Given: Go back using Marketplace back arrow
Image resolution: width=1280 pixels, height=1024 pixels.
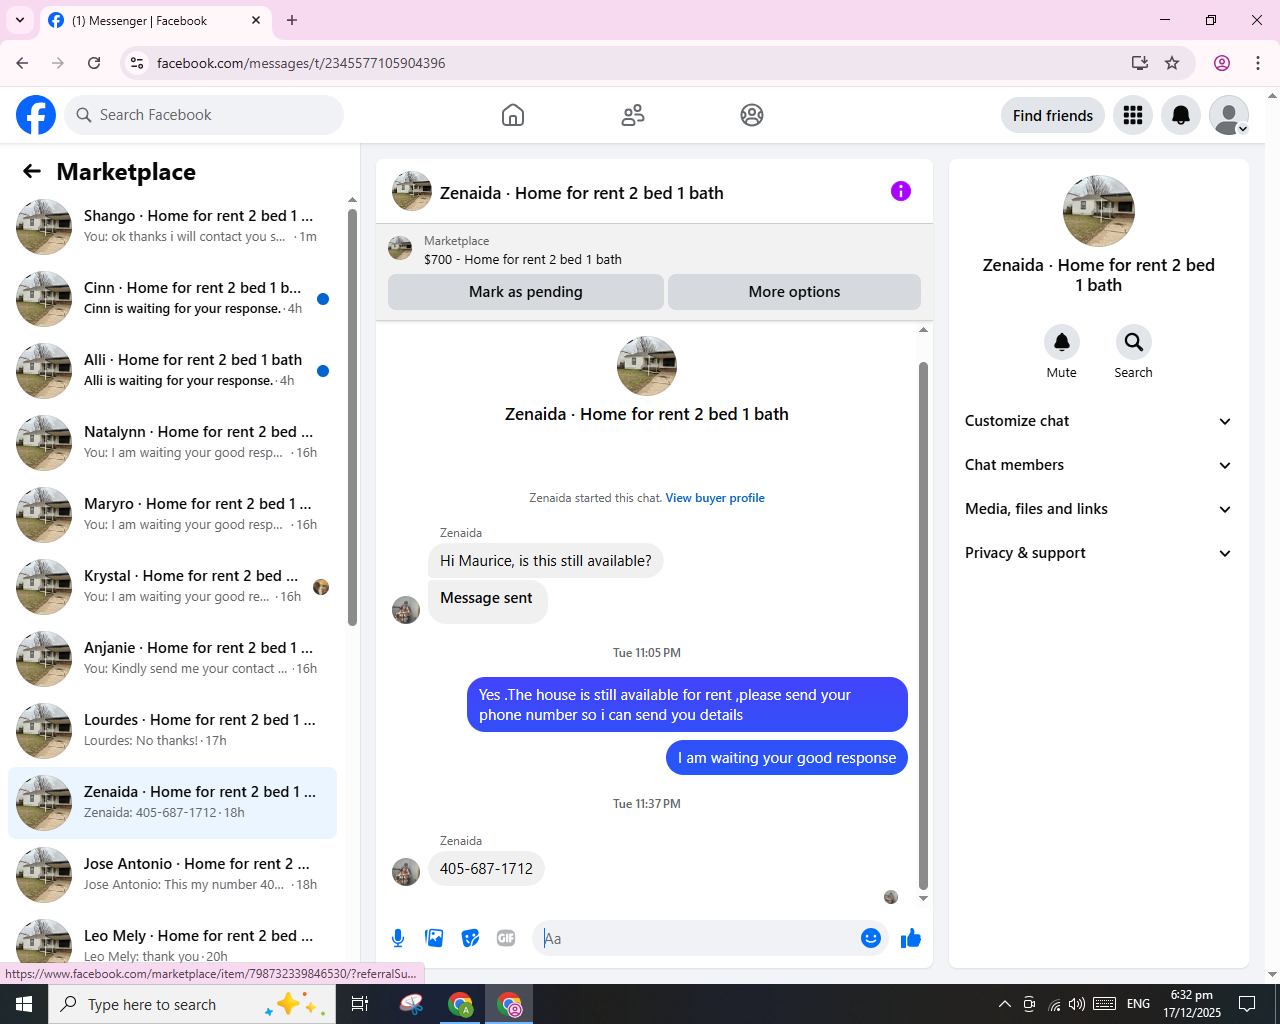Looking at the screenshot, I should pyautogui.click(x=32, y=171).
